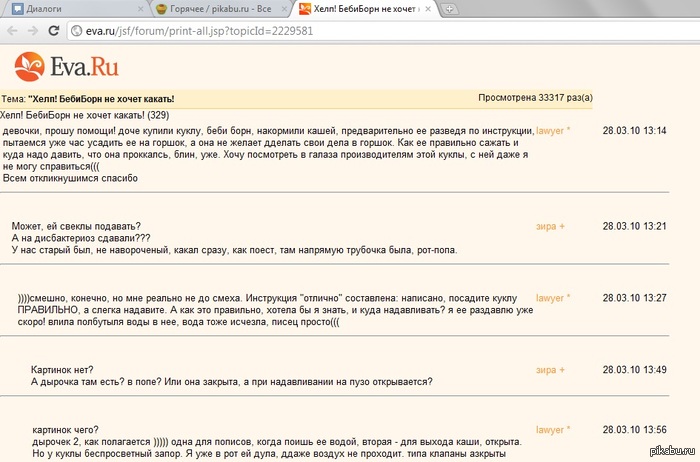Click timestamp 28.03.10 13:21
This screenshot has height=462, width=700.
[634, 226]
